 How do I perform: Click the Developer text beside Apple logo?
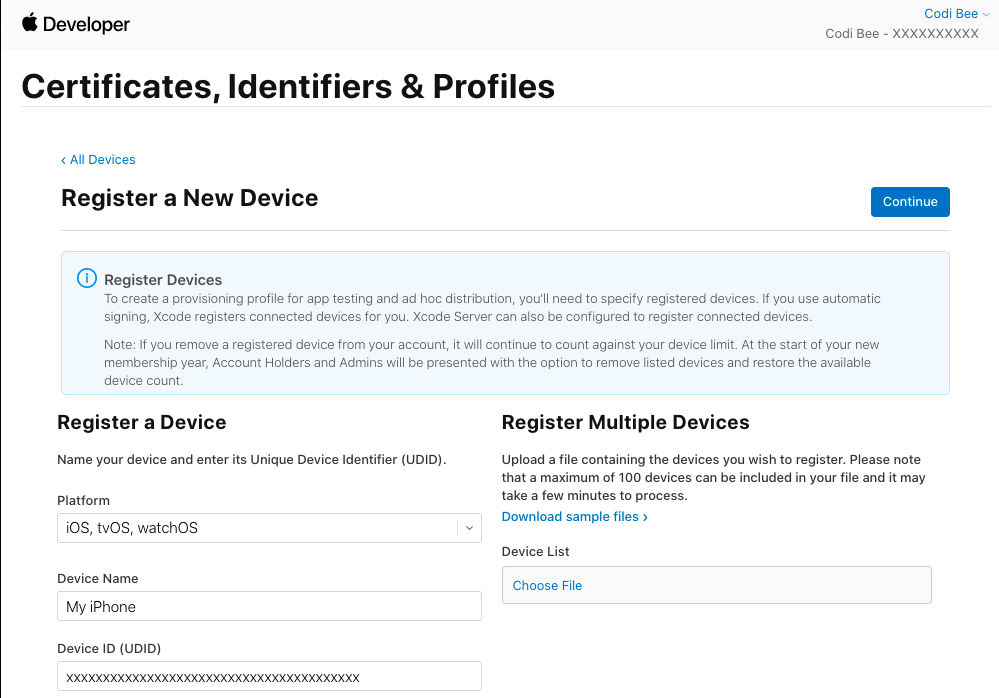coord(87,24)
